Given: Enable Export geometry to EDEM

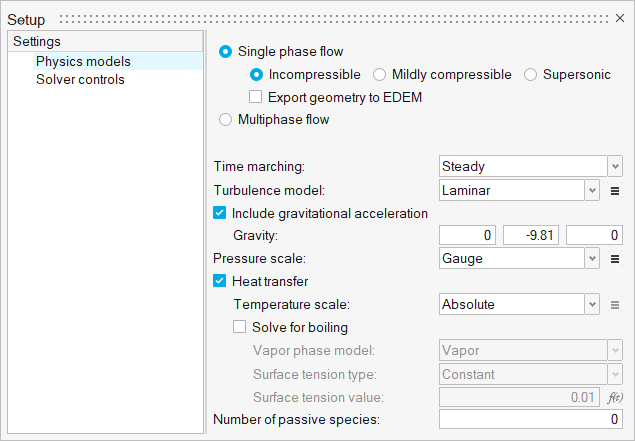Looking at the screenshot, I should [x=256, y=97].
